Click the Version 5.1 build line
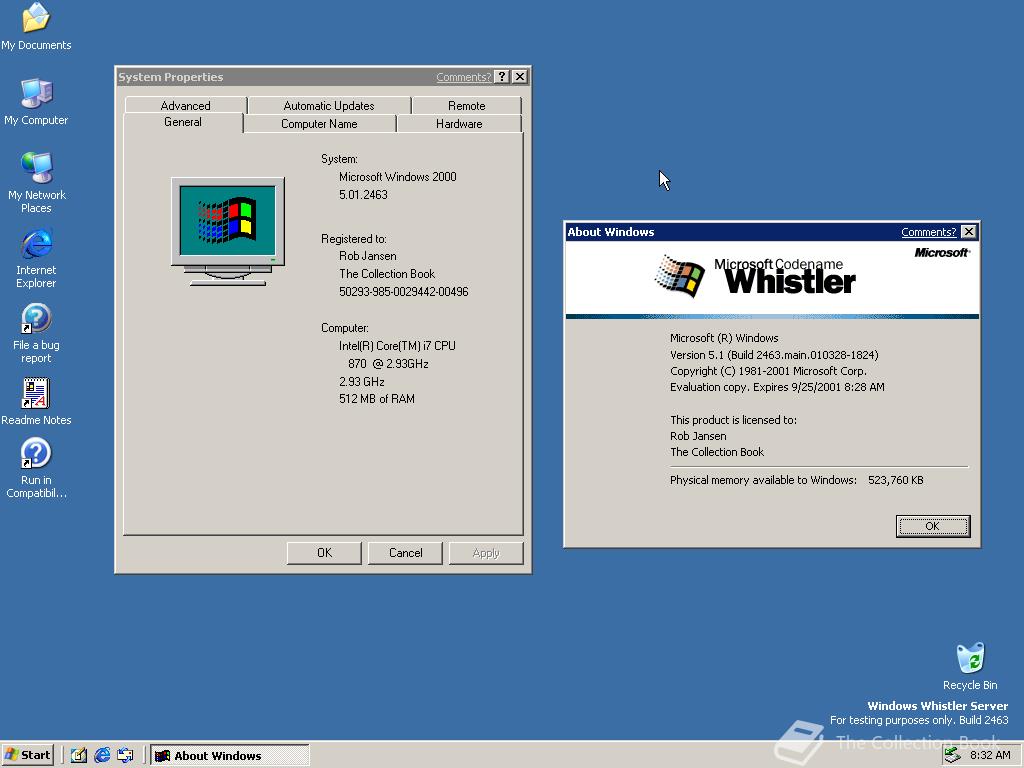Viewport: 1024px width, 768px height. 774,355
